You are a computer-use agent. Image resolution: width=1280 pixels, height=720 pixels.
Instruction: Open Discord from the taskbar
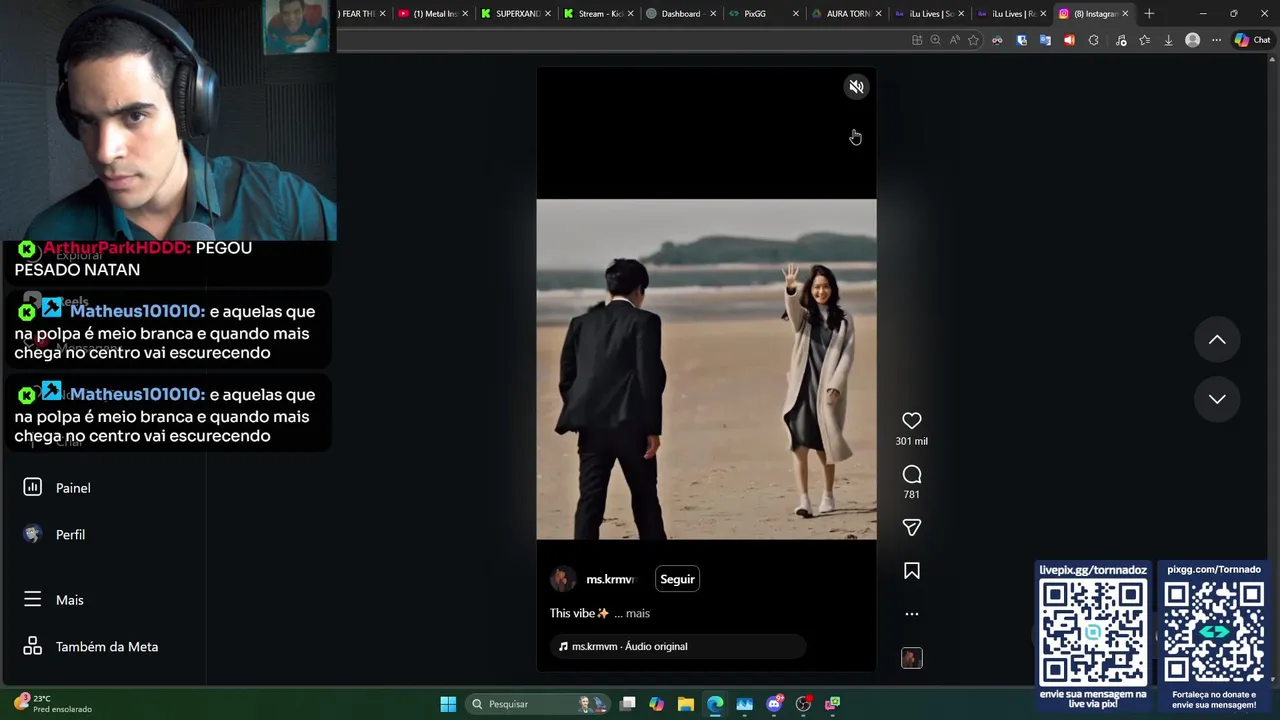click(x=774, y=704)
